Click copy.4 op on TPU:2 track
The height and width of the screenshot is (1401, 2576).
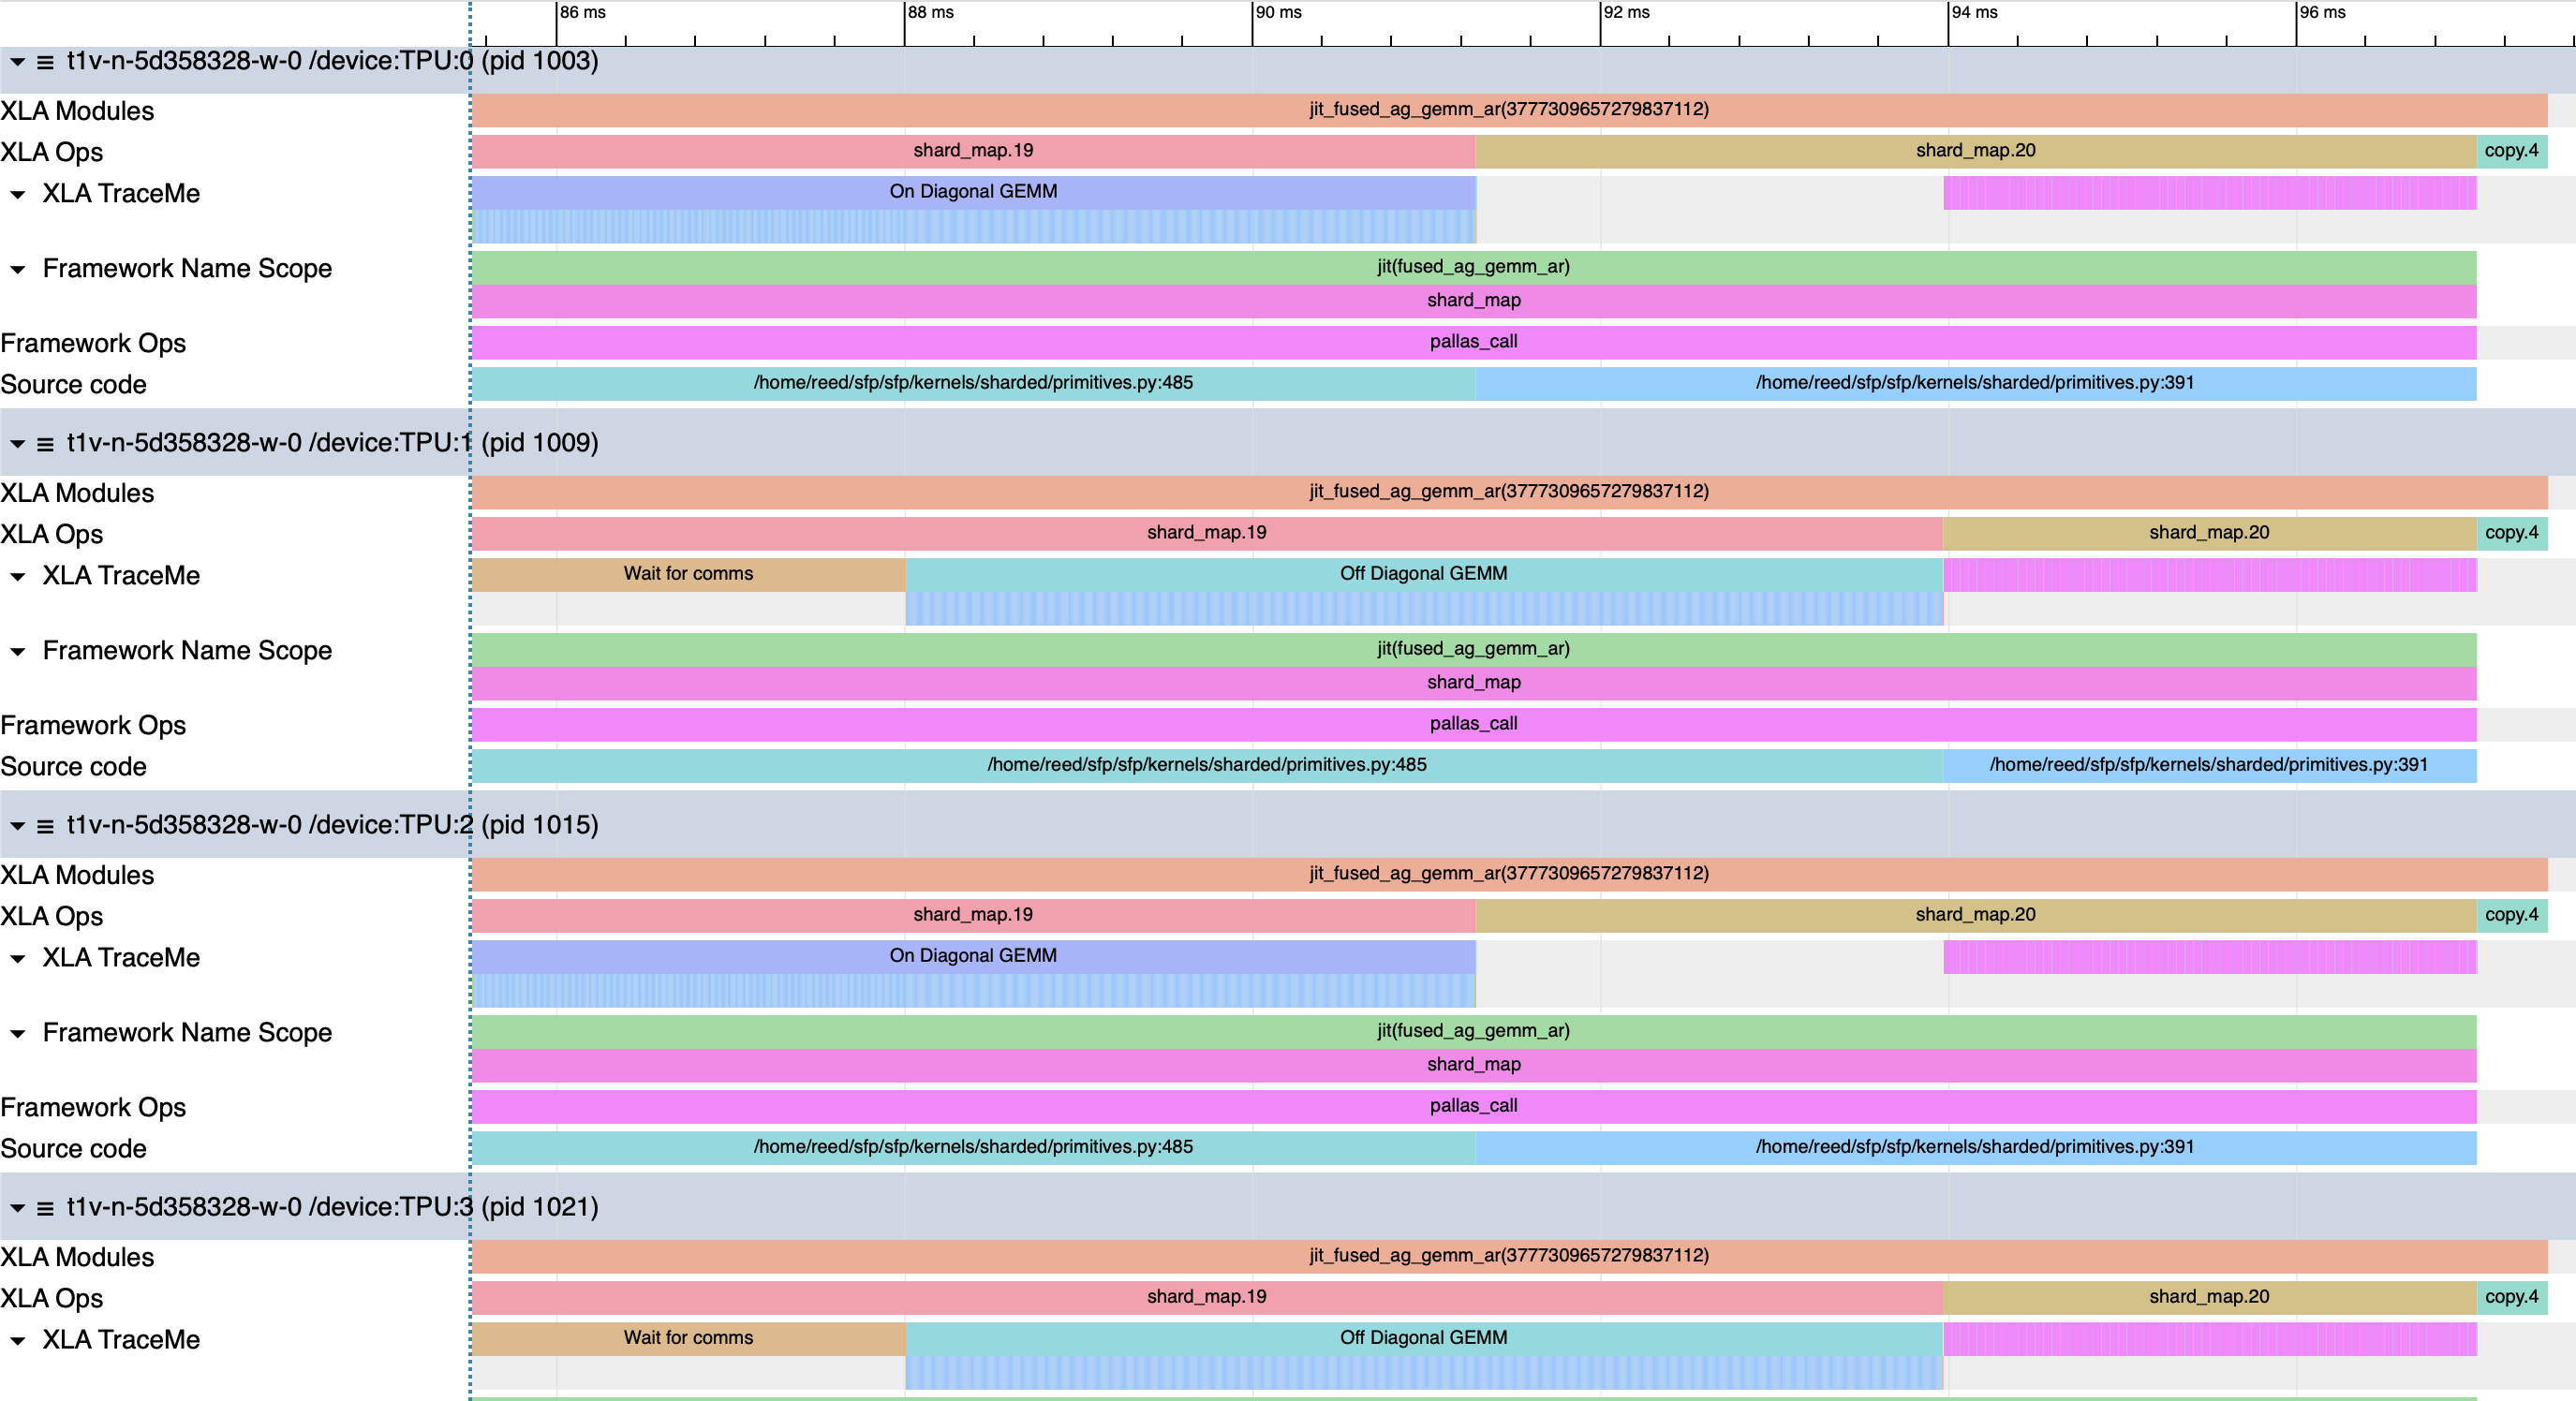[2511, 915]
